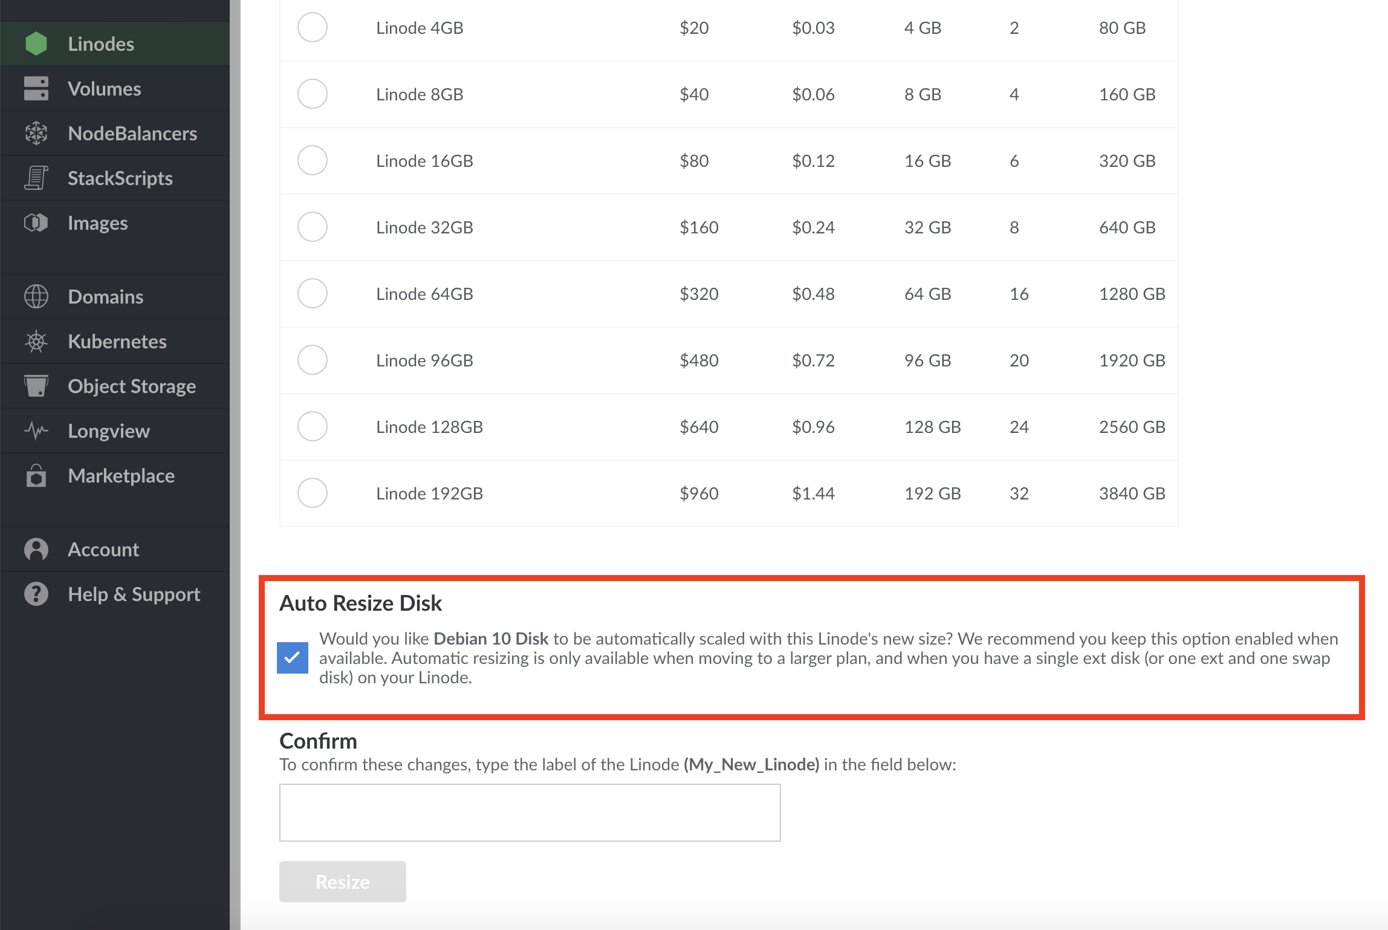Screen dimensions: 1388x930
Task: Open the Account menu item
Action: [103, 550]
